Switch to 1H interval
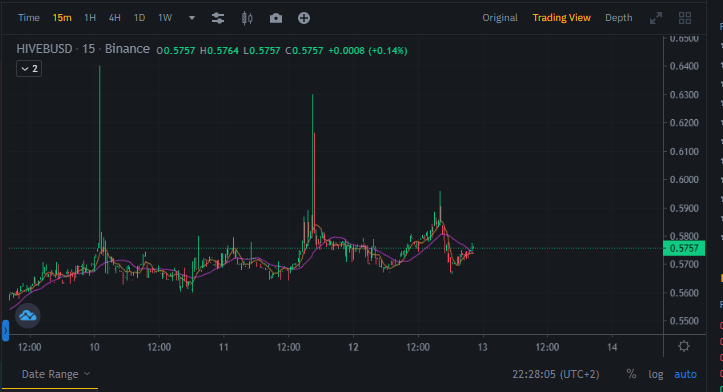The height and width of the screenshot is (392, 723). pyautogui.click(x=90, y=18)
